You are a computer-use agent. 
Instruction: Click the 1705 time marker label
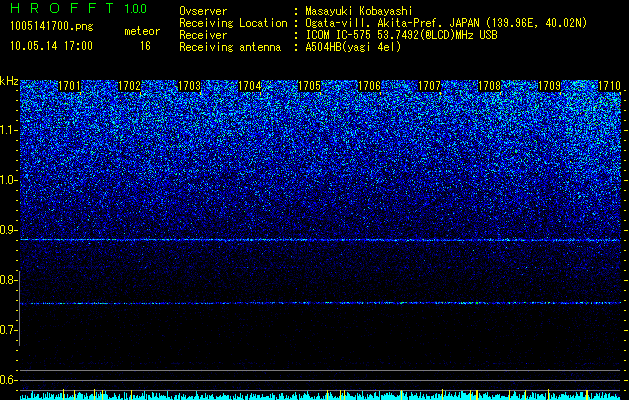309,86
